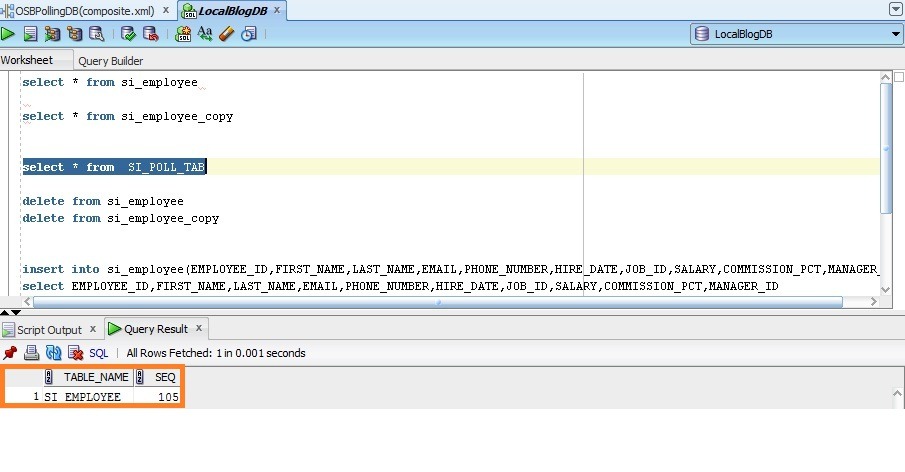The height and width of the screenshot is (472, 905).
Task: Click the print icon in Query Result toolbar
Action: [x=31, y=353]
